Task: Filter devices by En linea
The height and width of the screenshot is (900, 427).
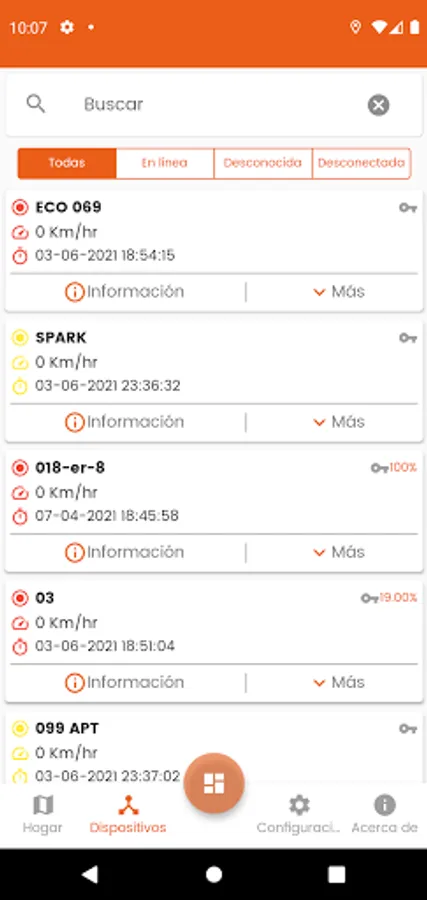Action: pyautogui.click(x=165, y=163)
